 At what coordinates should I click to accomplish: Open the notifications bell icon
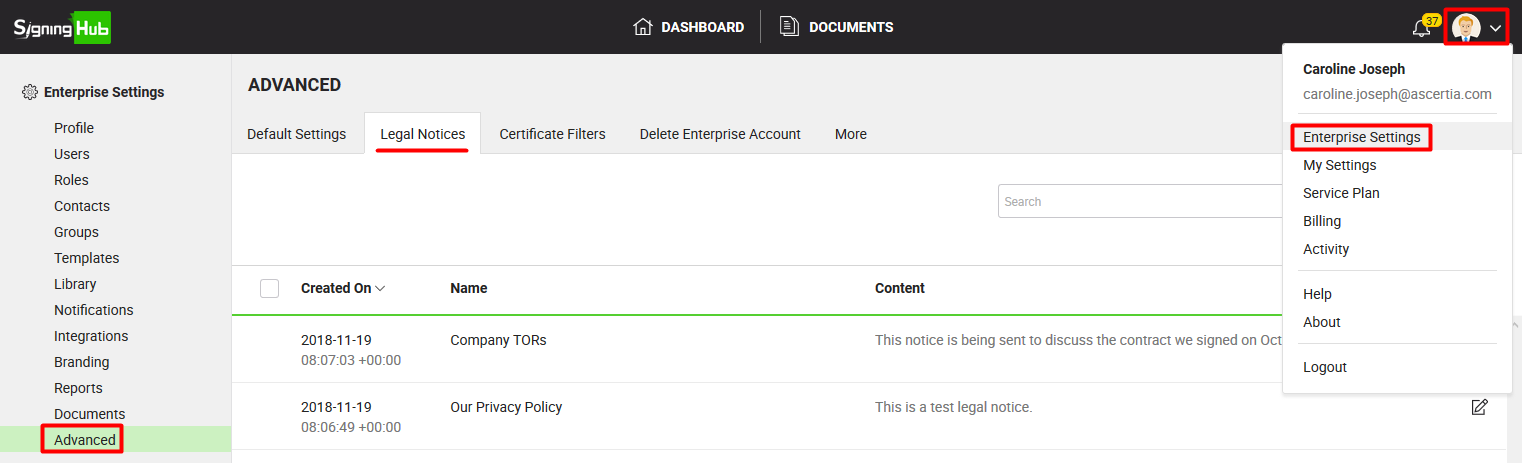coord(1421,28)
